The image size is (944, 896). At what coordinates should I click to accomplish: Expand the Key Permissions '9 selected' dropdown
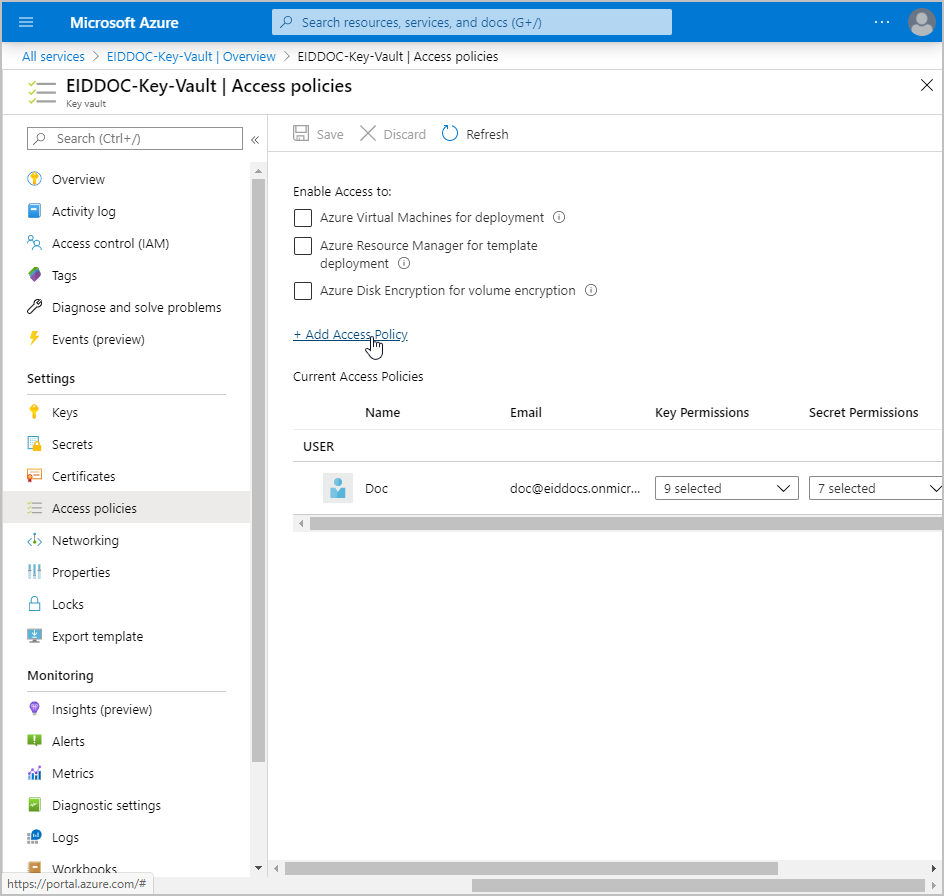pos(726,488)
